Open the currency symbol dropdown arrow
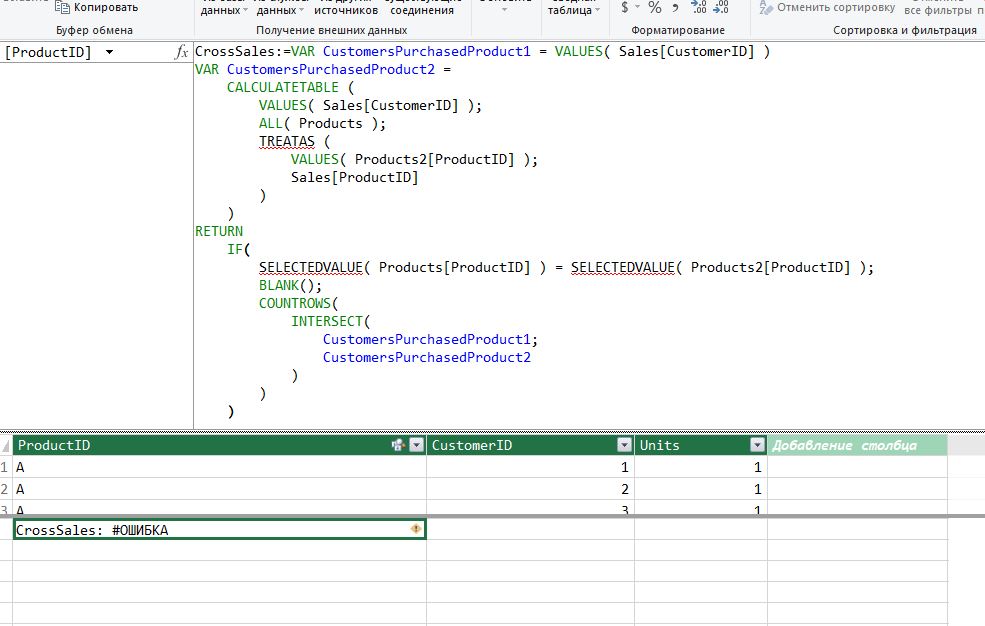This screenshot has height=626, width=985. 638,7
